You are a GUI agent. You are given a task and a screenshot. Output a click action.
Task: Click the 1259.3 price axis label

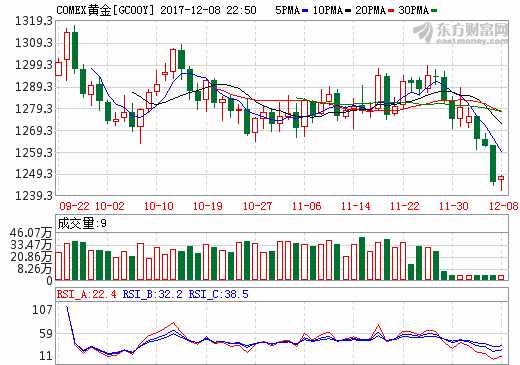[34, 152]
